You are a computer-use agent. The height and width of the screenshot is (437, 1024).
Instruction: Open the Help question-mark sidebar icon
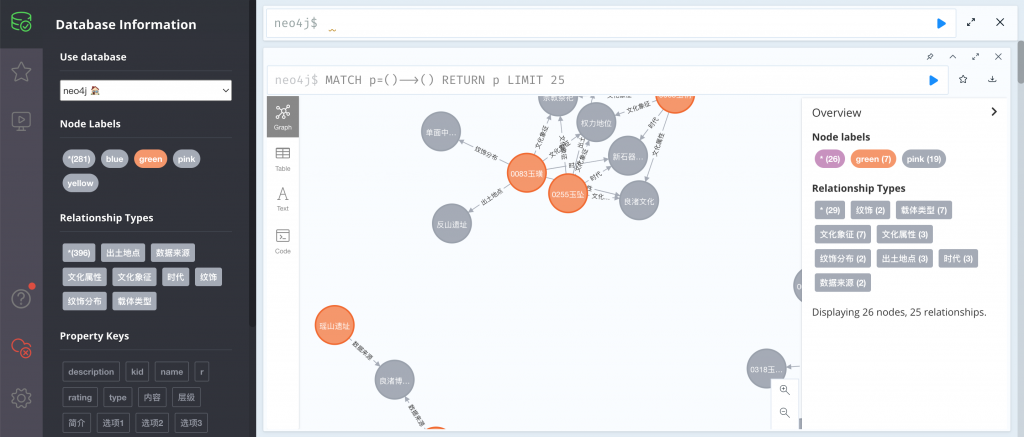[21, 299]
